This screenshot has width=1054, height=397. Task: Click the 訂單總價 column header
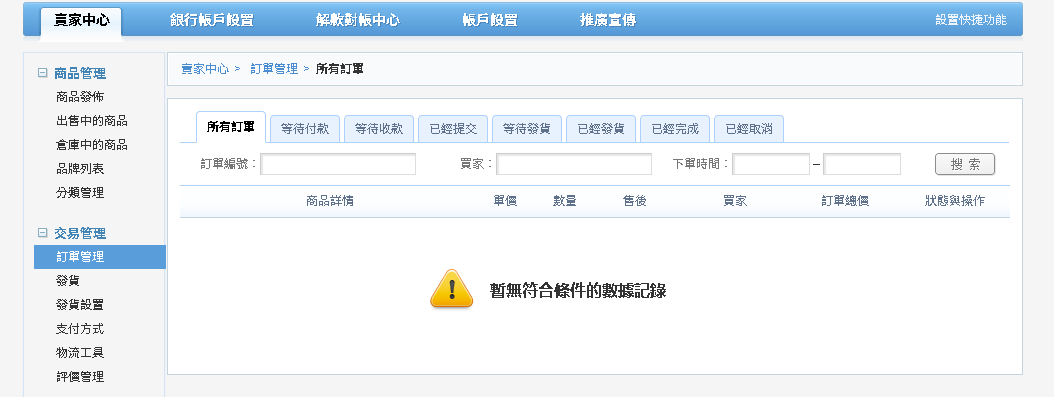tap(845, 201)
